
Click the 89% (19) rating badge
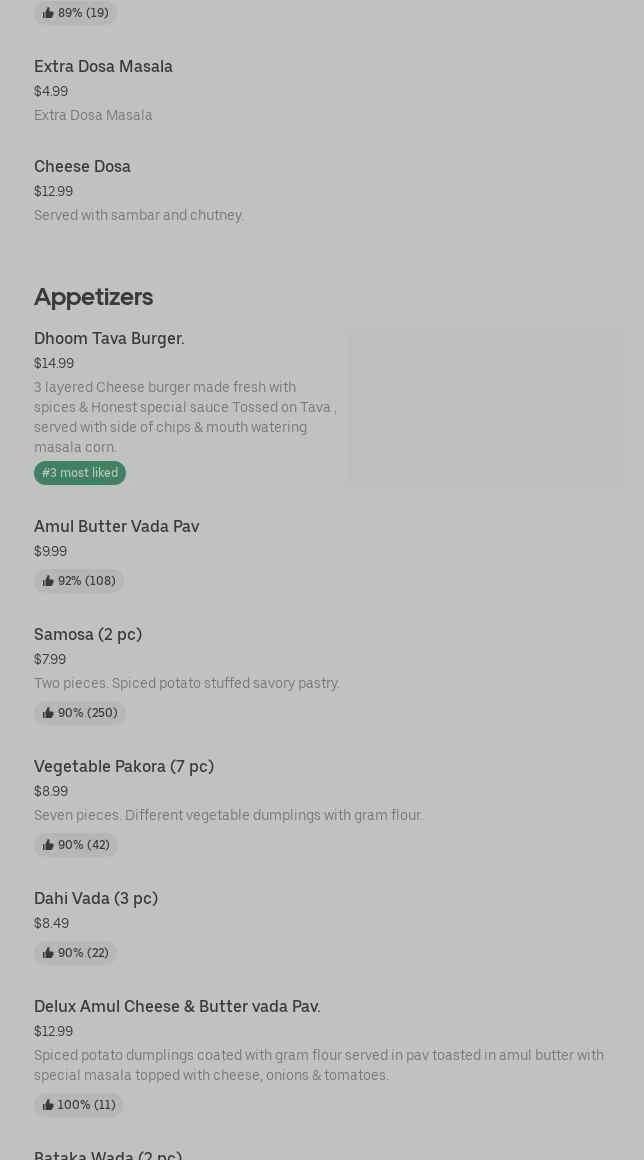(76, 13)
